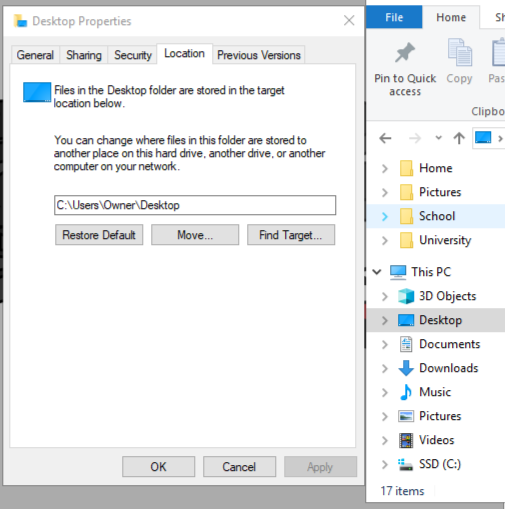Open SSD (C:) drive icon
Viewport: 505px width, 509px height.
406,464
